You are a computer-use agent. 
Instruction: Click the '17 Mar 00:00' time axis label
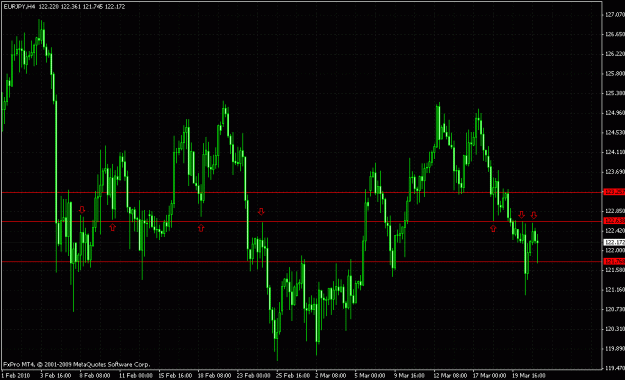(x=489, y=375)
